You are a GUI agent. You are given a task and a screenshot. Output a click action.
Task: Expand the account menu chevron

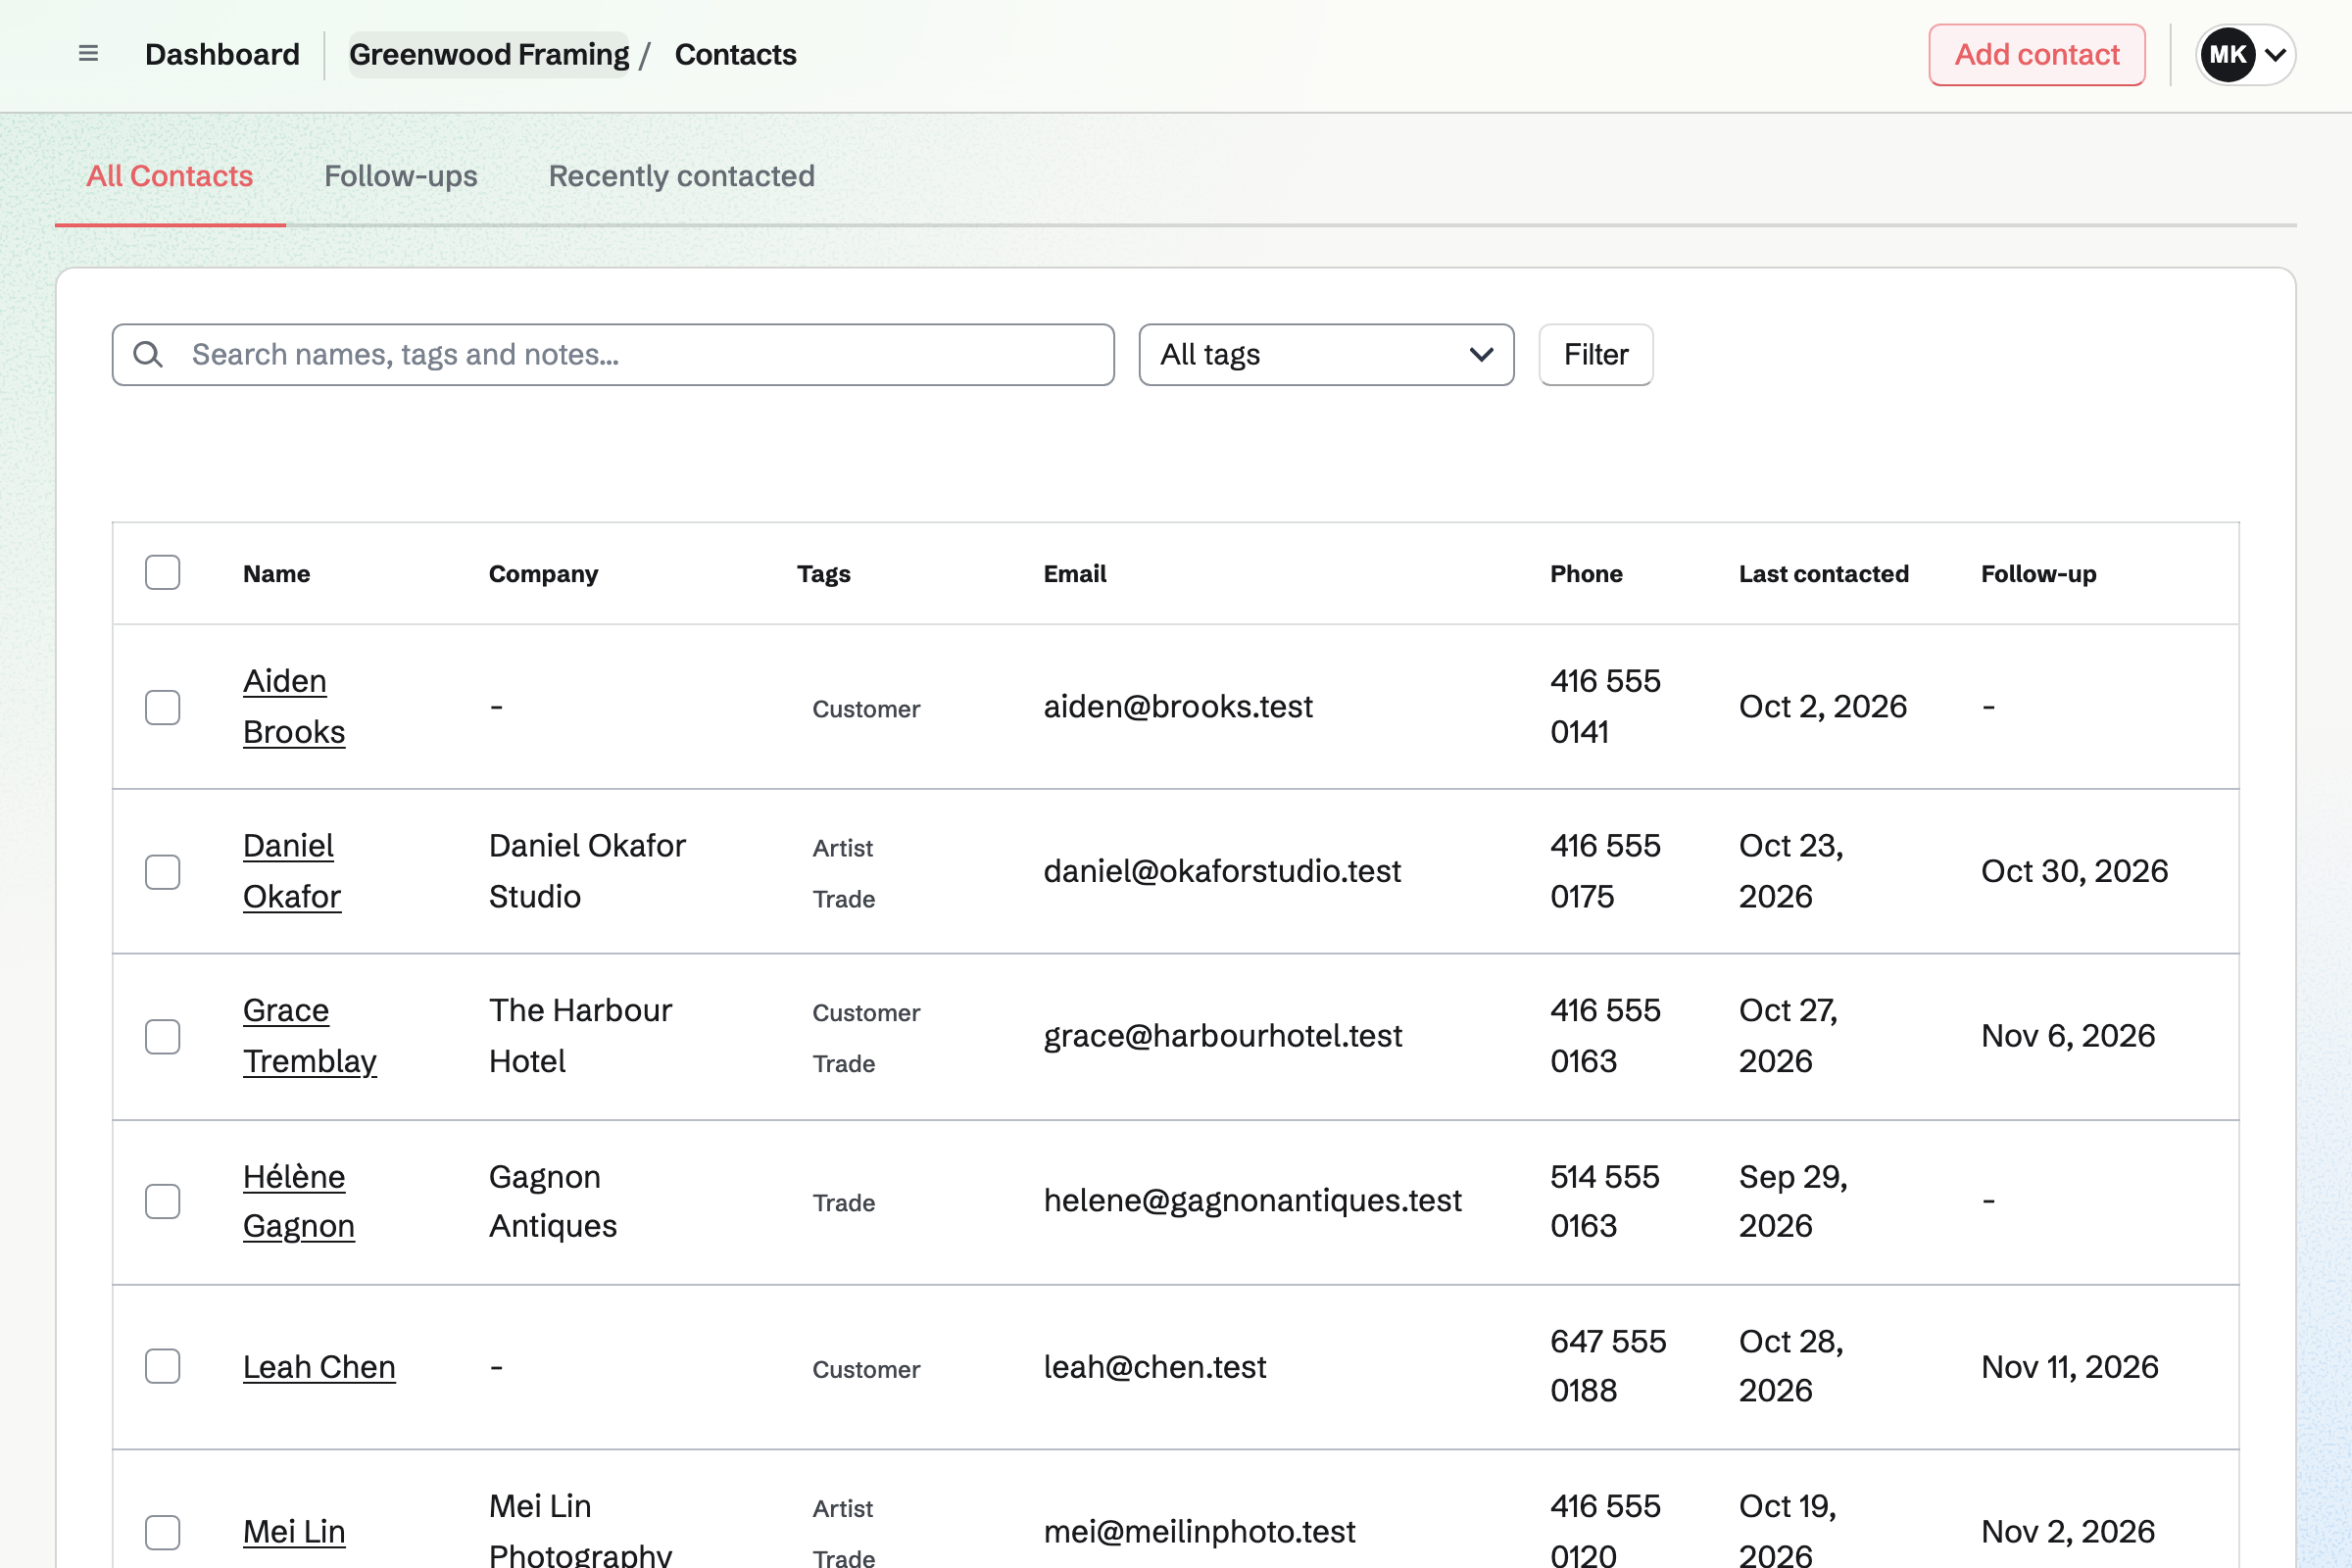2275,55
